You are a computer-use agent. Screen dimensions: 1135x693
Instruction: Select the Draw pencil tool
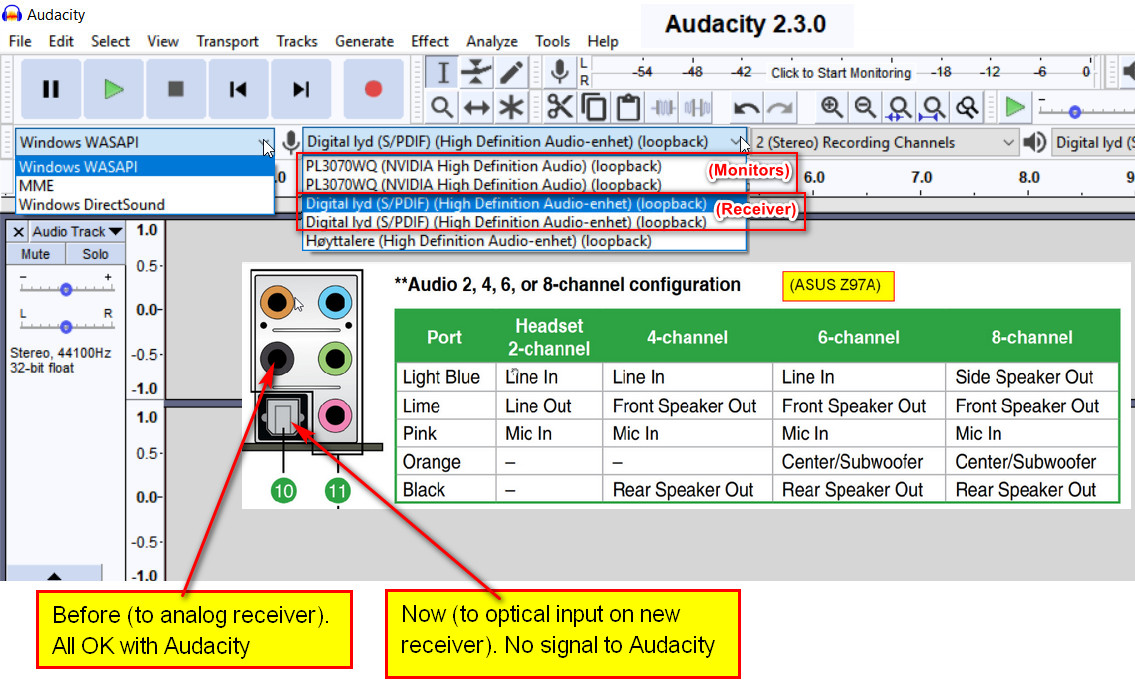pyautogui.click(x=511, y=72)
